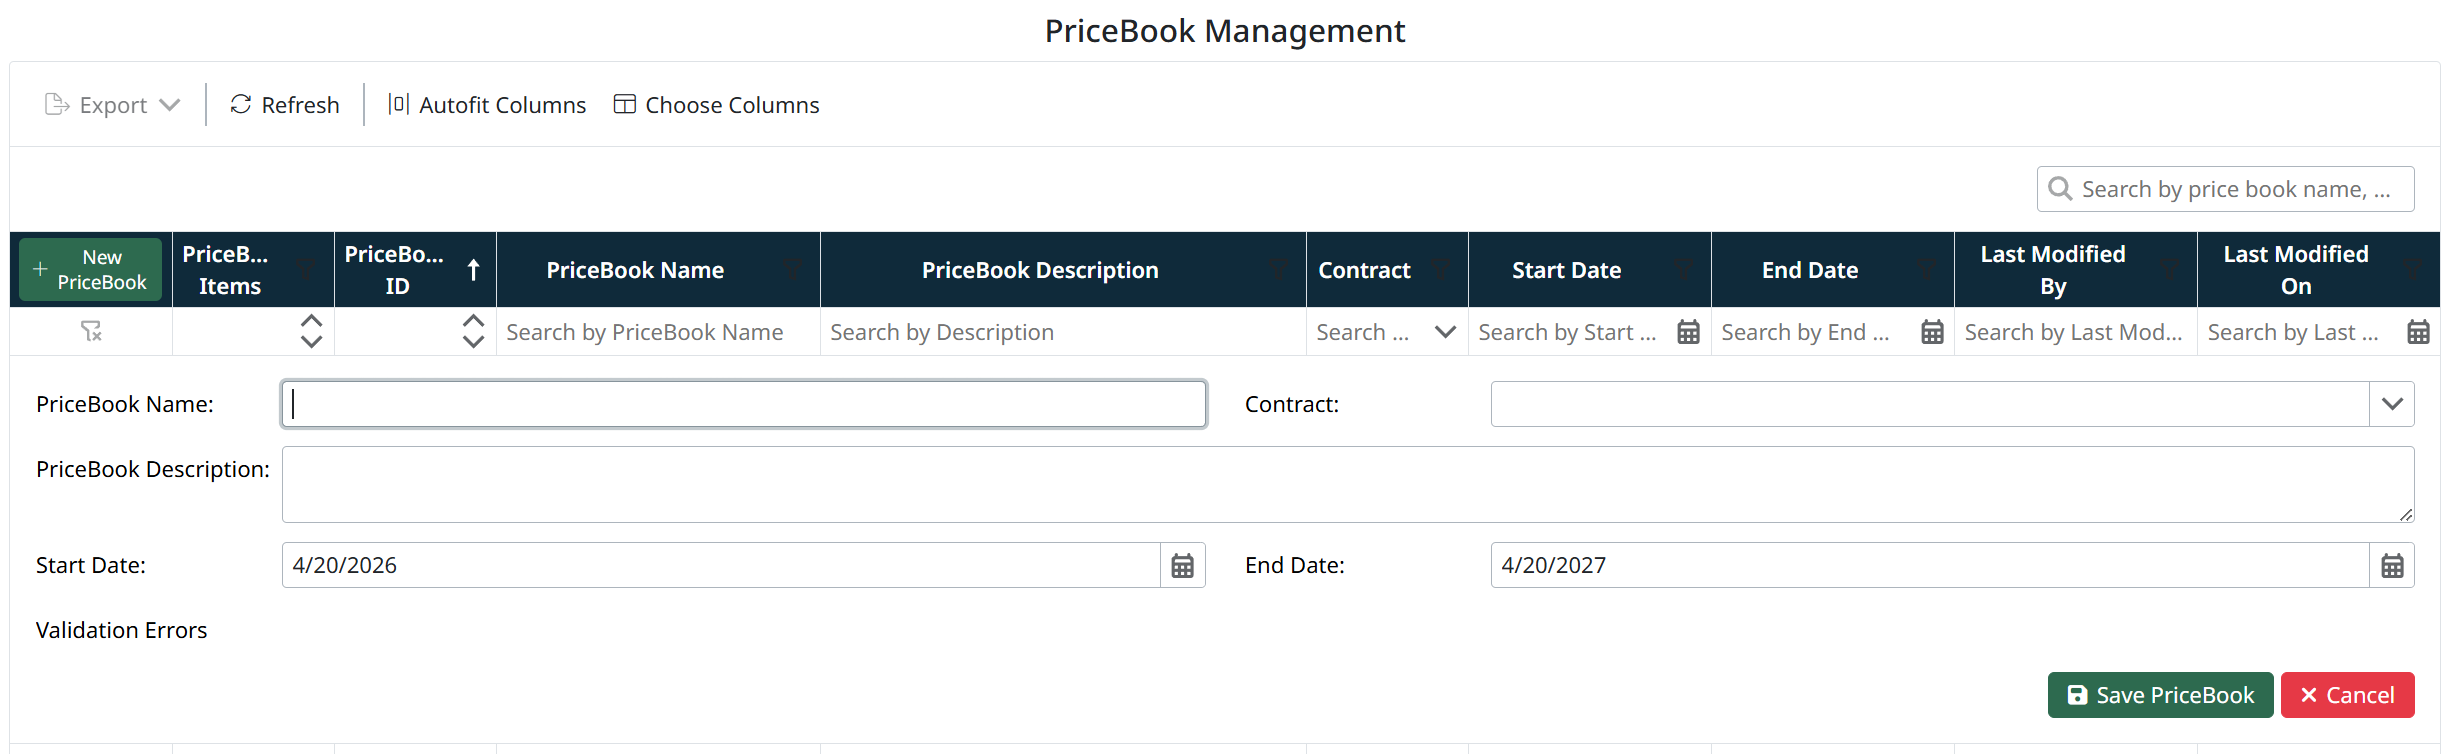The height and width of the screenshot is (754, 2453).
Task: Click Autofit Columns in the toolbar
Action: pyautogui.click(x=487, y=105)
